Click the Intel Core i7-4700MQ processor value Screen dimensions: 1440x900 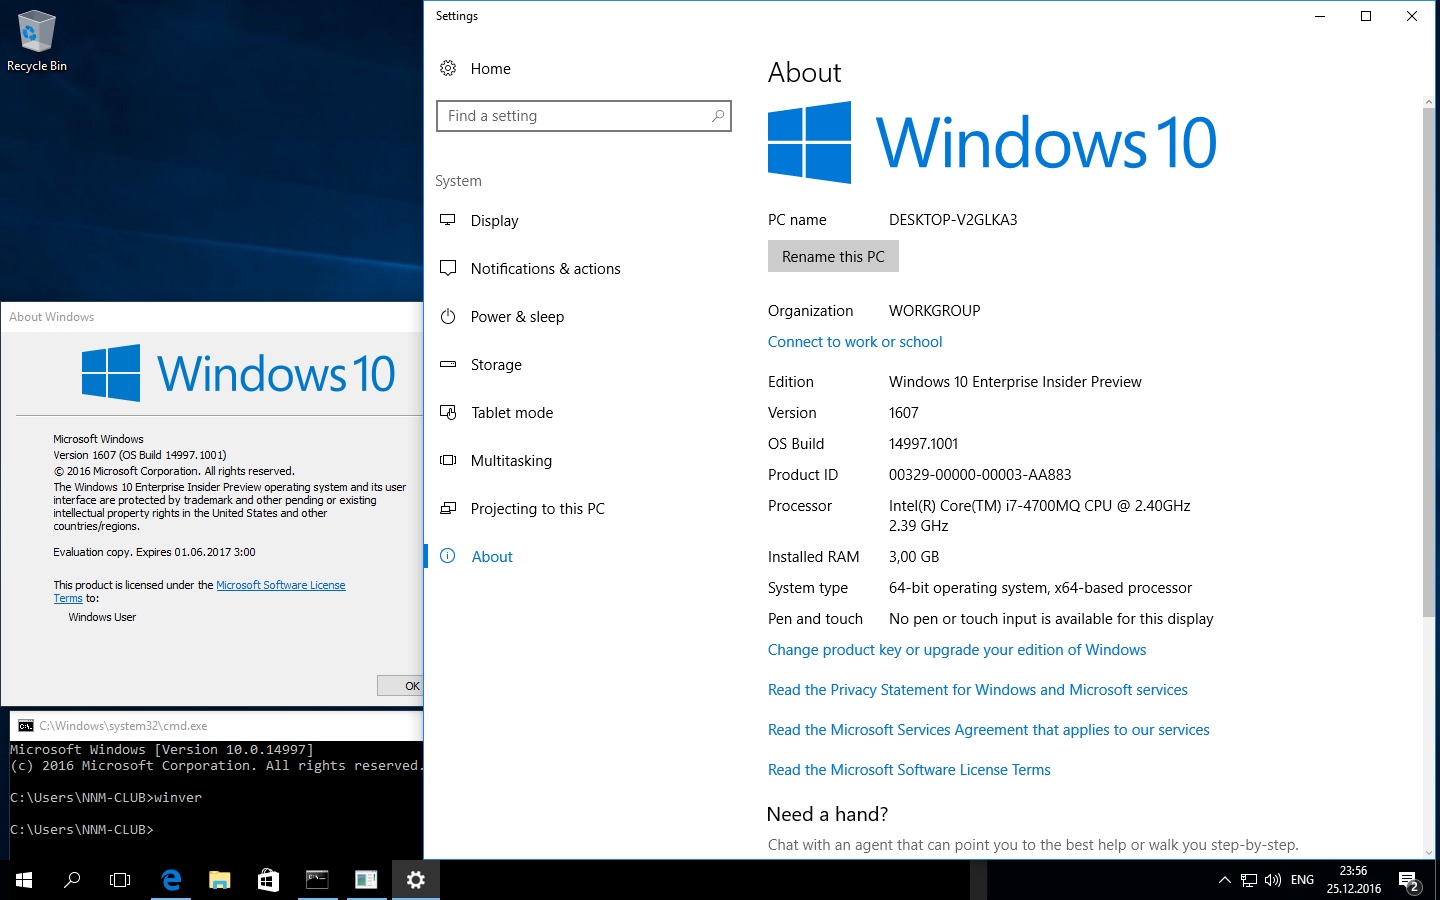tap(1039, 516)
